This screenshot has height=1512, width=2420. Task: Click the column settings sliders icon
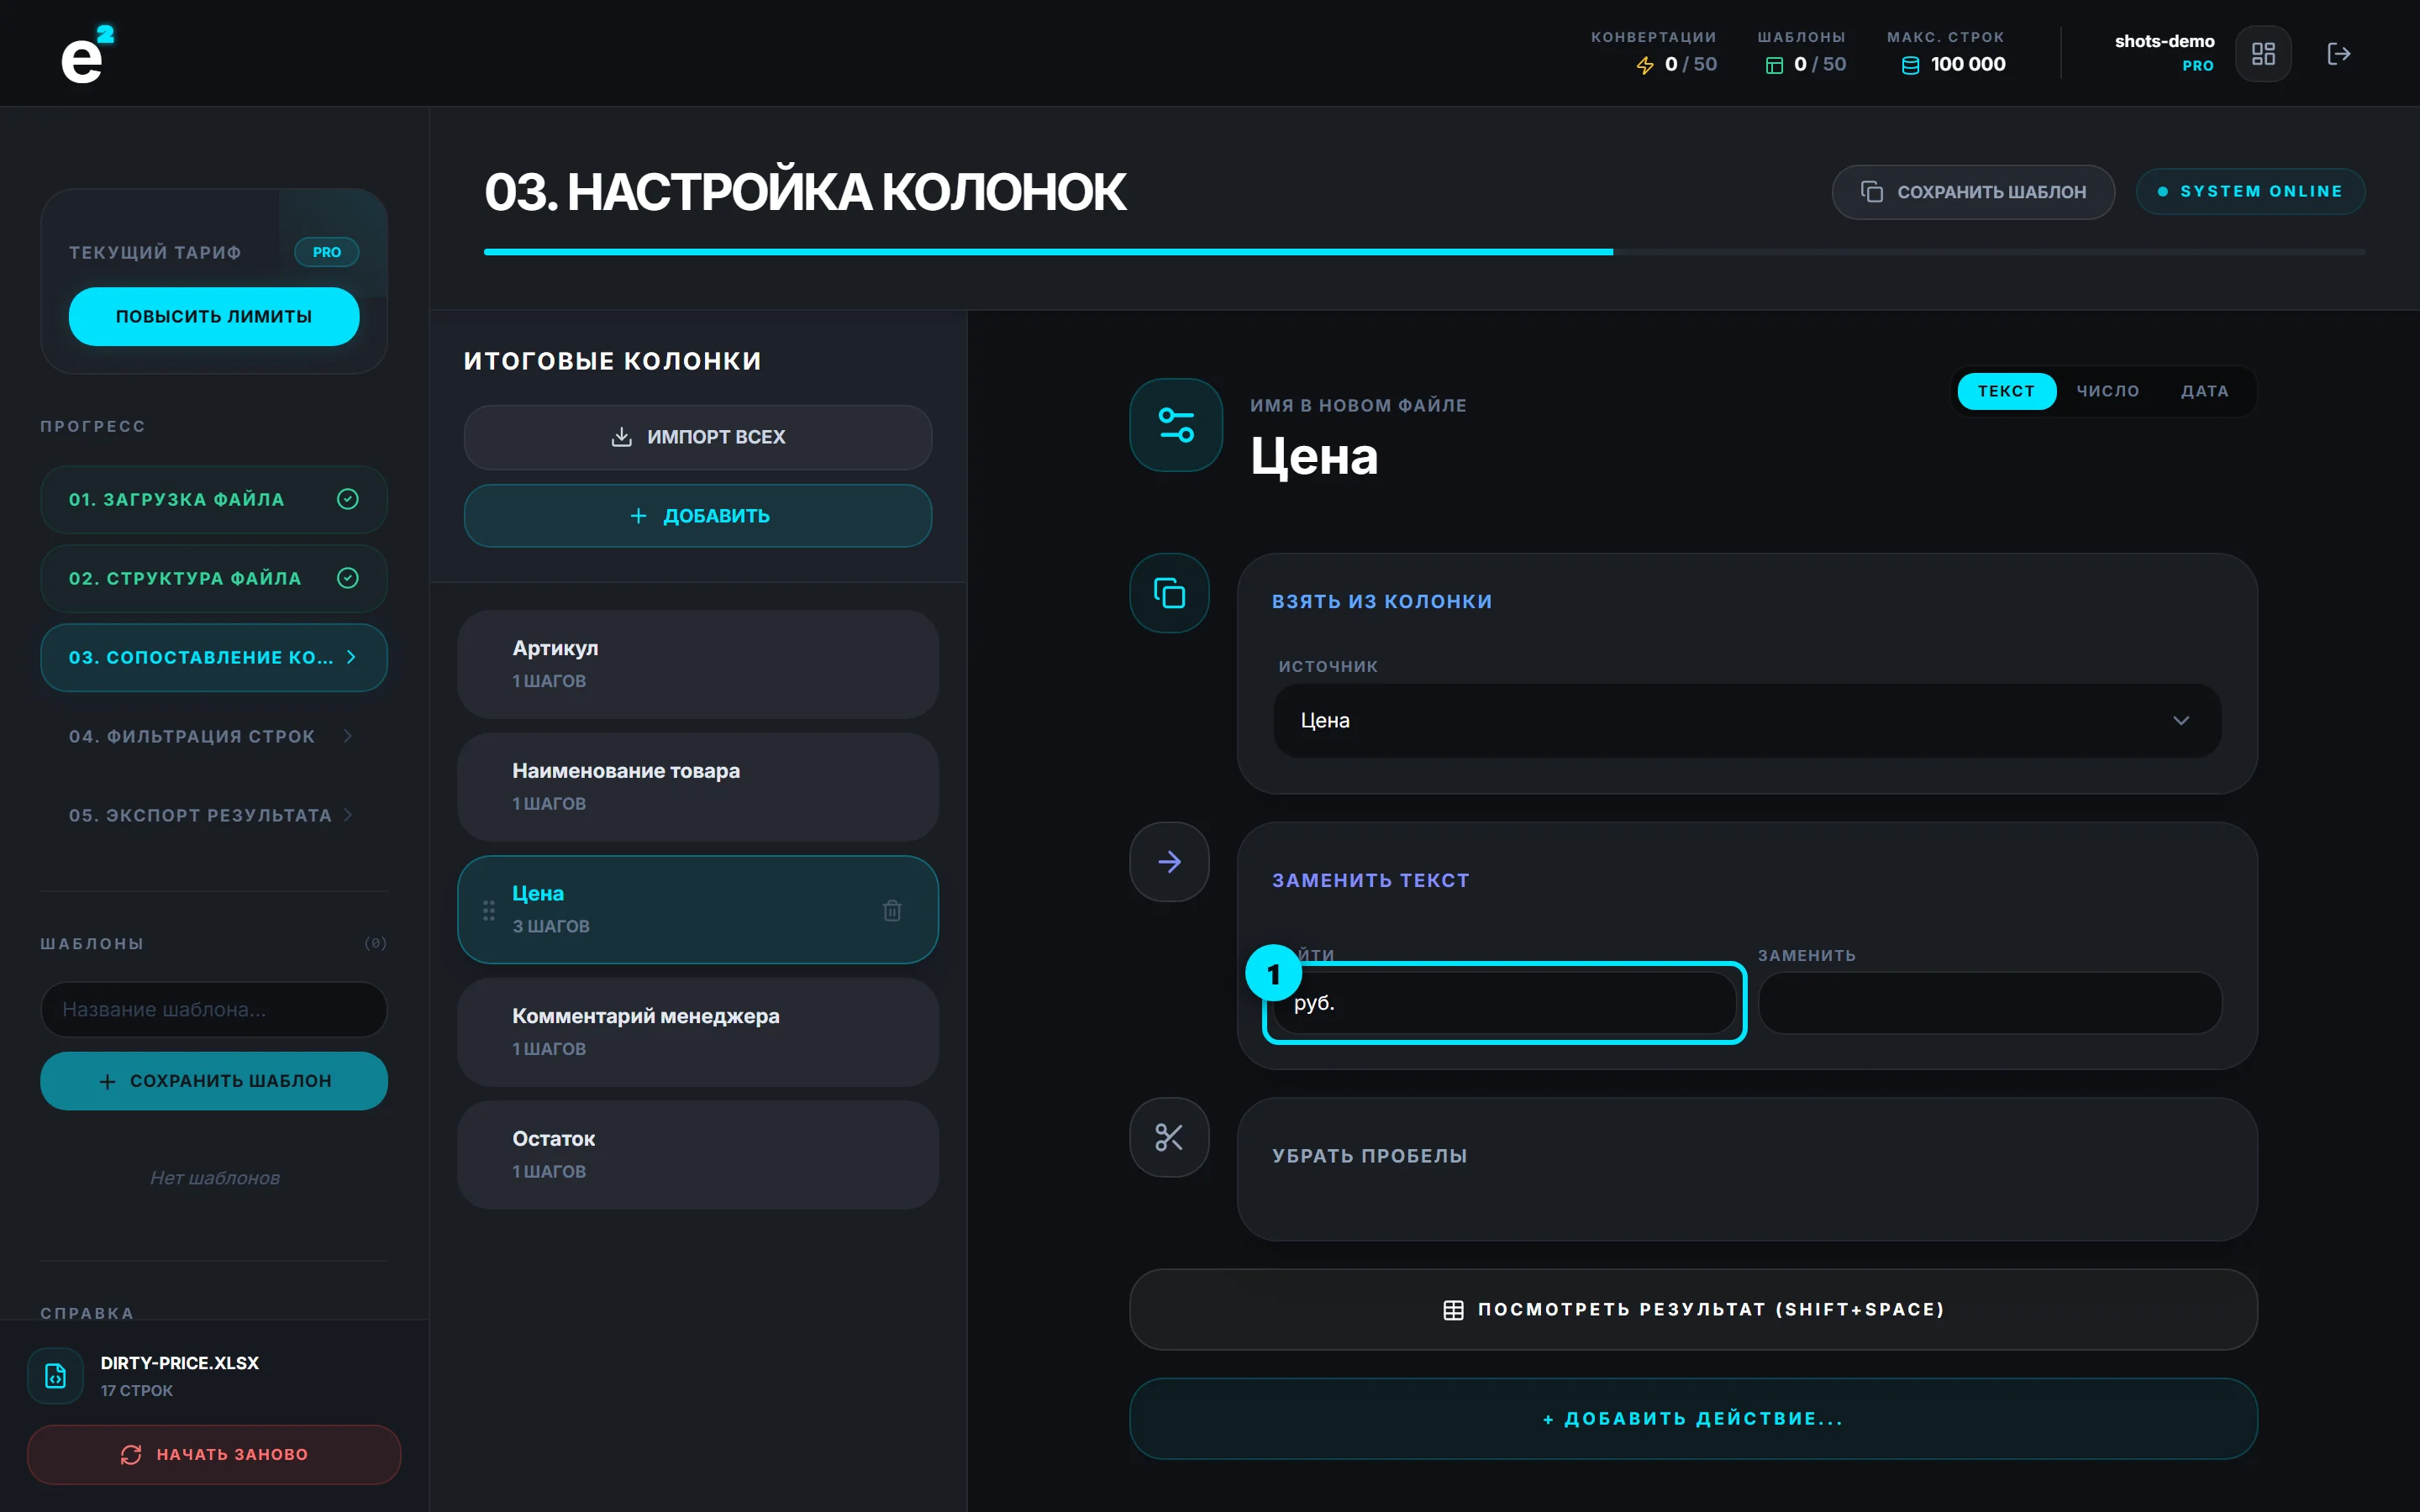coord(1176,425)
